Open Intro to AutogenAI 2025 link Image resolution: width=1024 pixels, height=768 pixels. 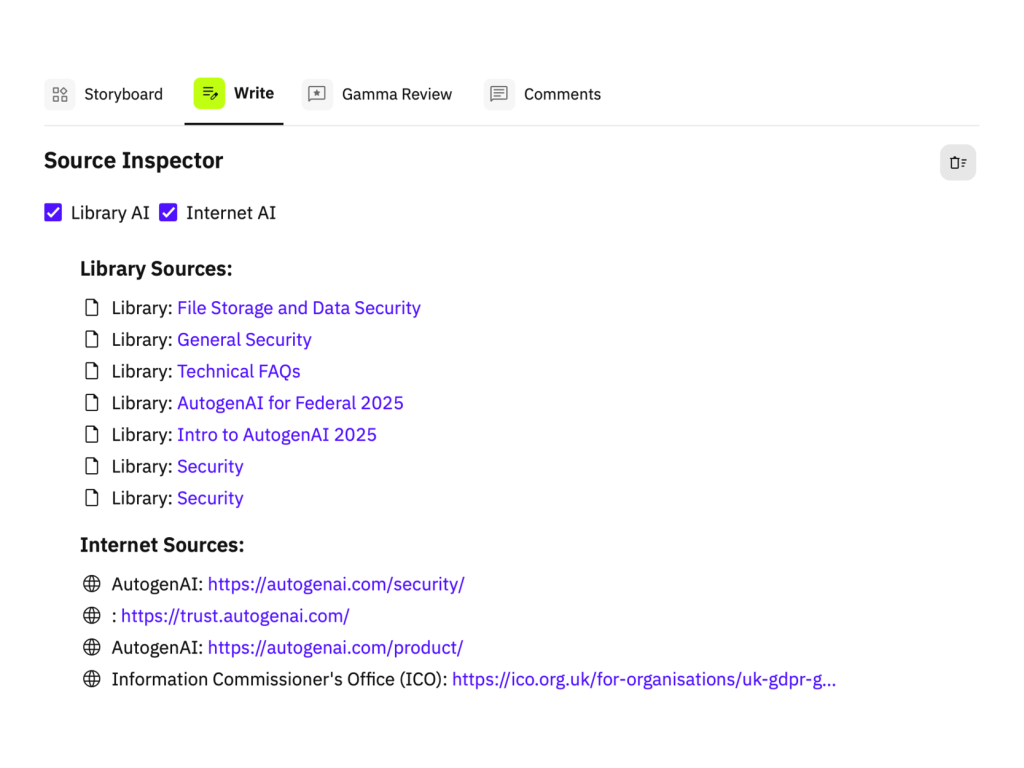(x=277, y=435)
